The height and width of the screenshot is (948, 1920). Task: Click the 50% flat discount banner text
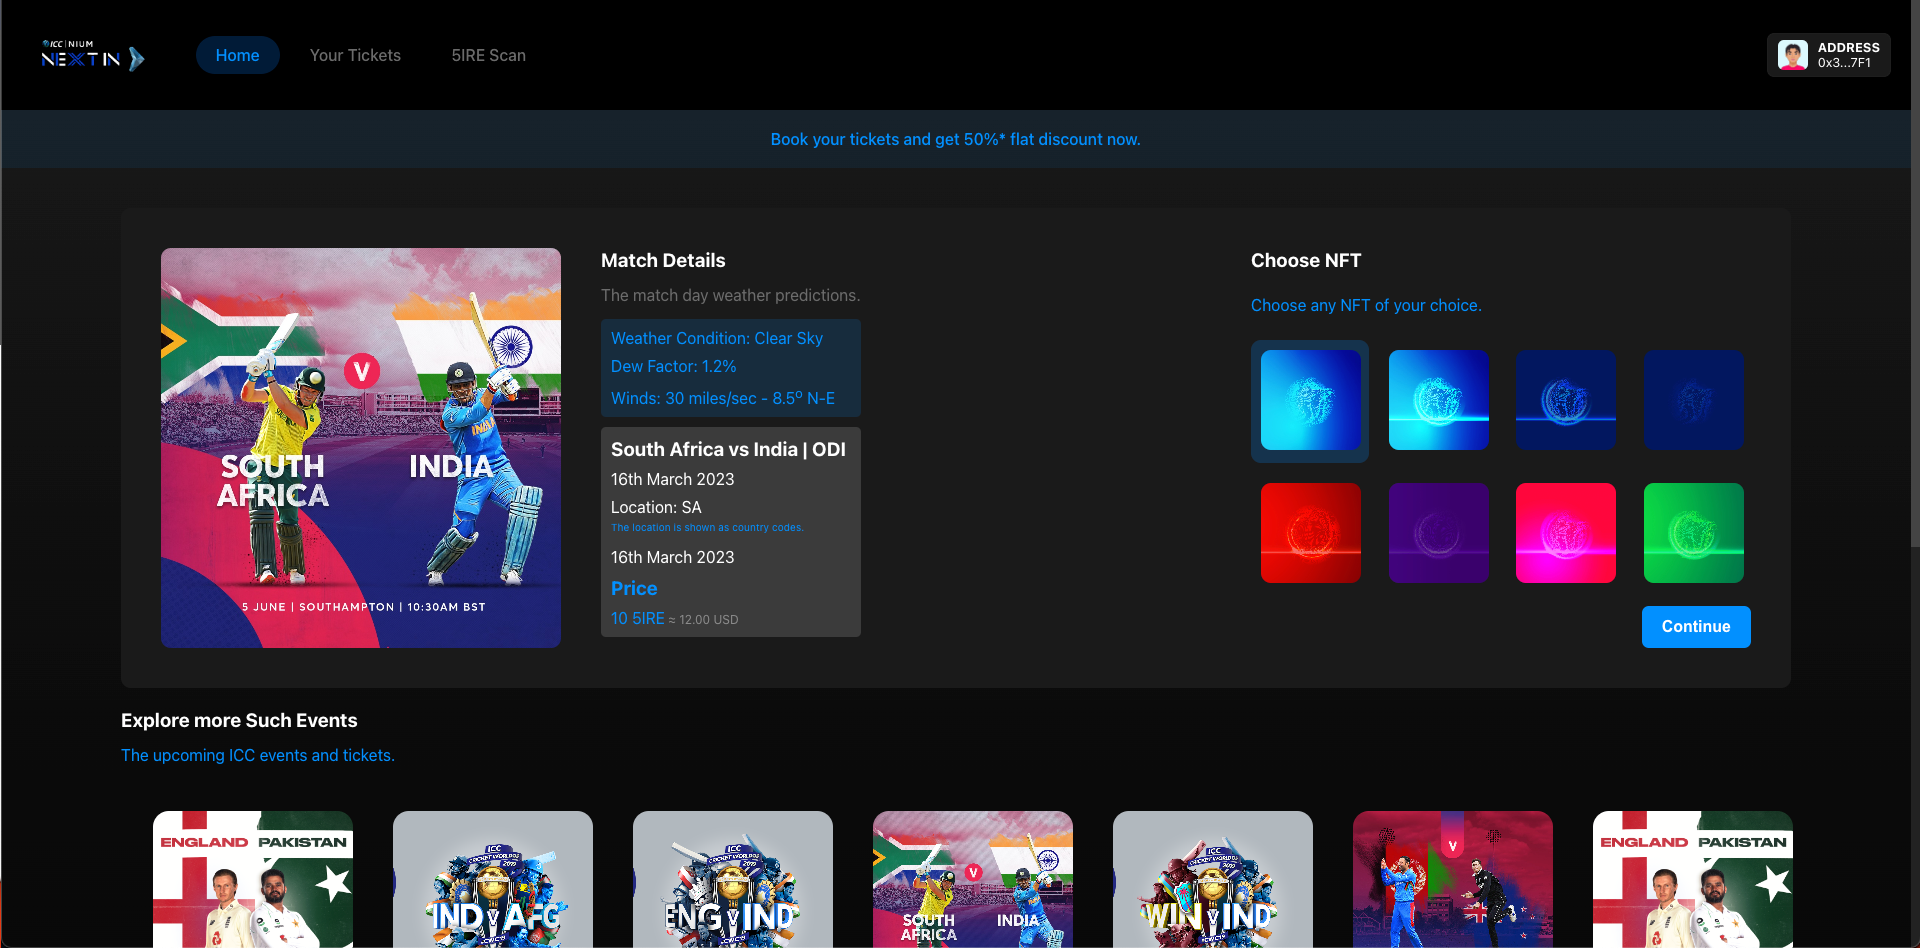click(955, 139)
